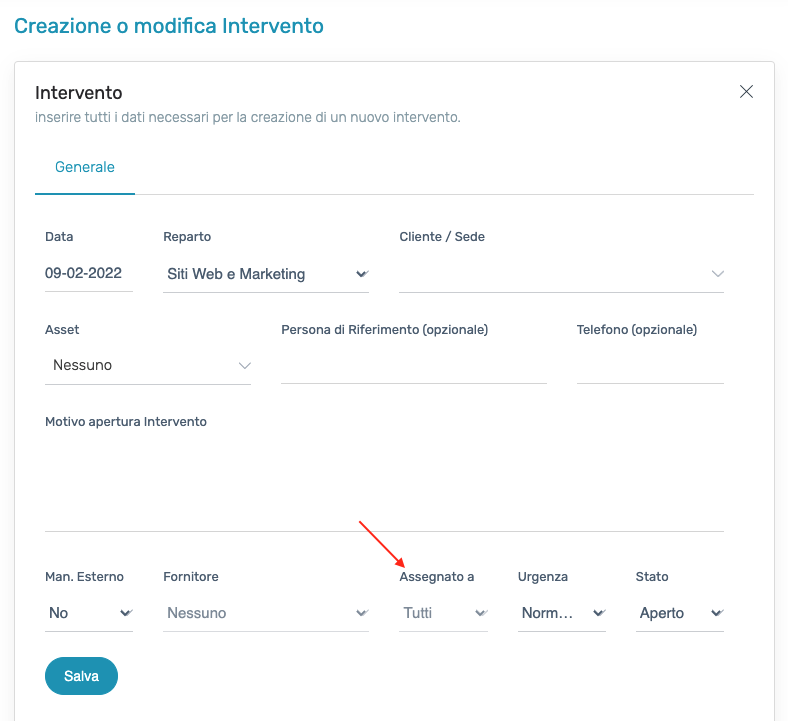788x721 pixels.
Task: Click inside Motivo apertura Intervento textarea
Action: [x=384, y=483]
